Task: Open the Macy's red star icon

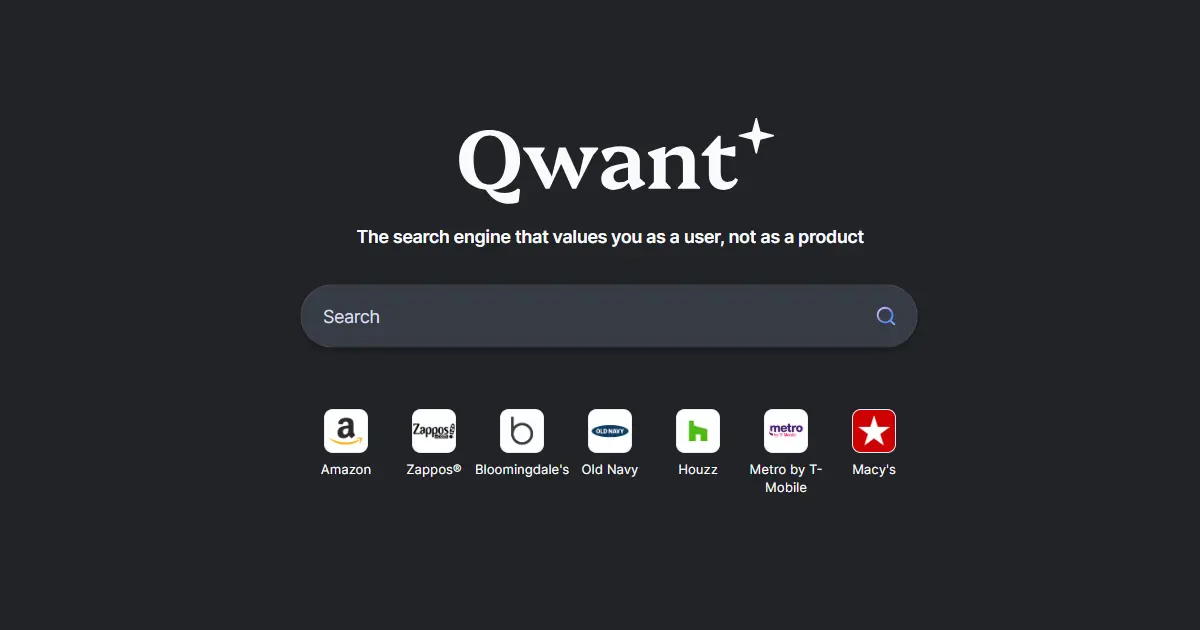Action: point(874,431)
